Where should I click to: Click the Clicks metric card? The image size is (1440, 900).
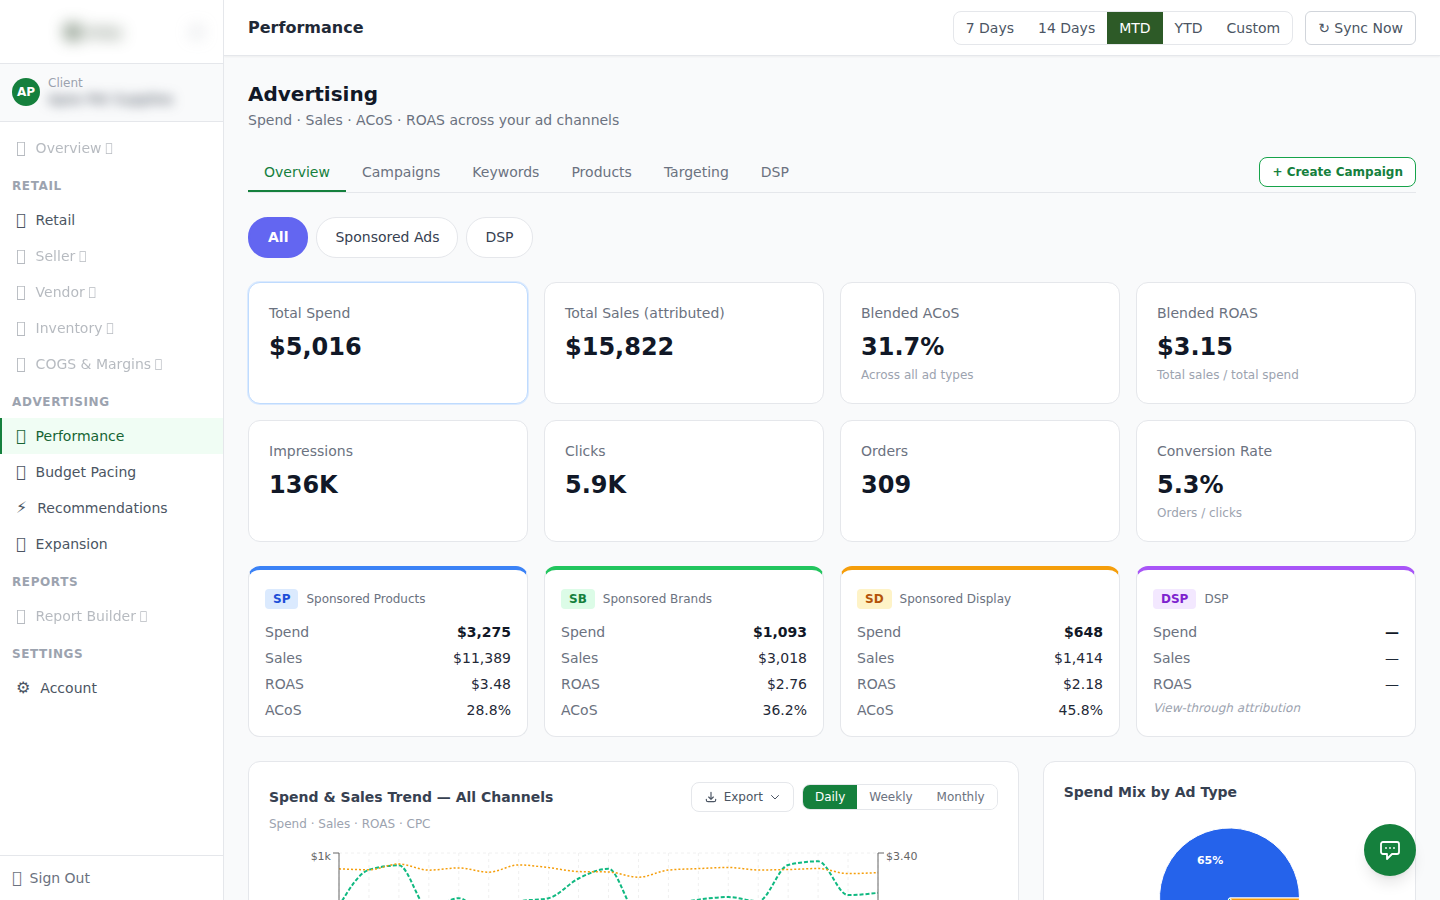point(684,481)
